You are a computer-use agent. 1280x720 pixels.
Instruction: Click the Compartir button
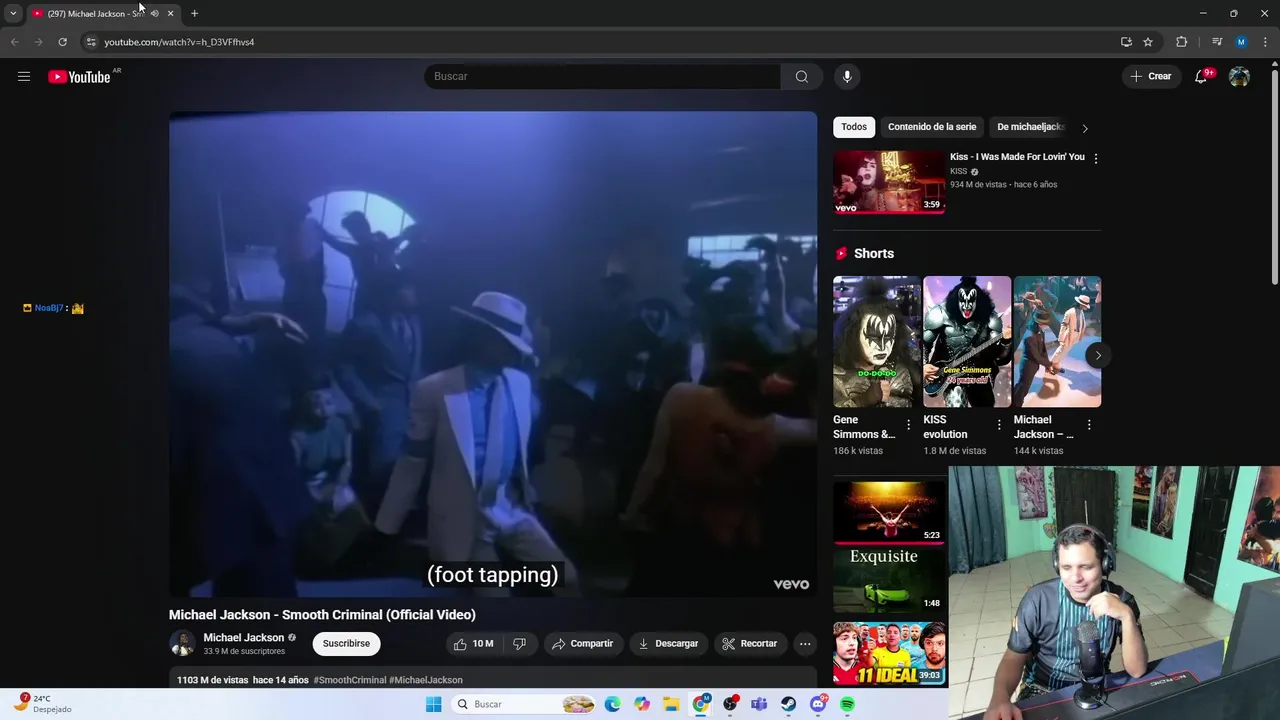pyautogui.click(x=582, y=644)
